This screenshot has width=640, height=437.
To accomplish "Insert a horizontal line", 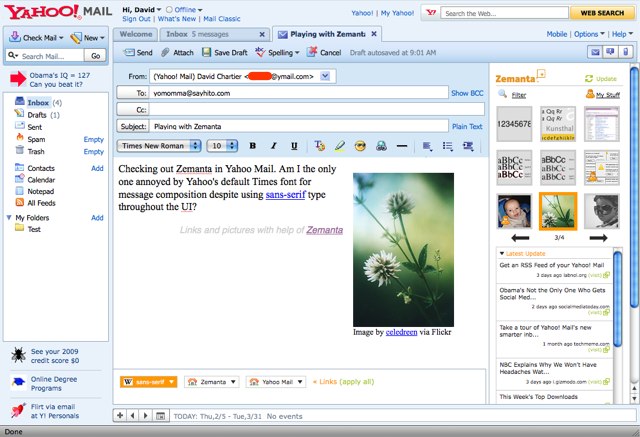I will 402,146.
